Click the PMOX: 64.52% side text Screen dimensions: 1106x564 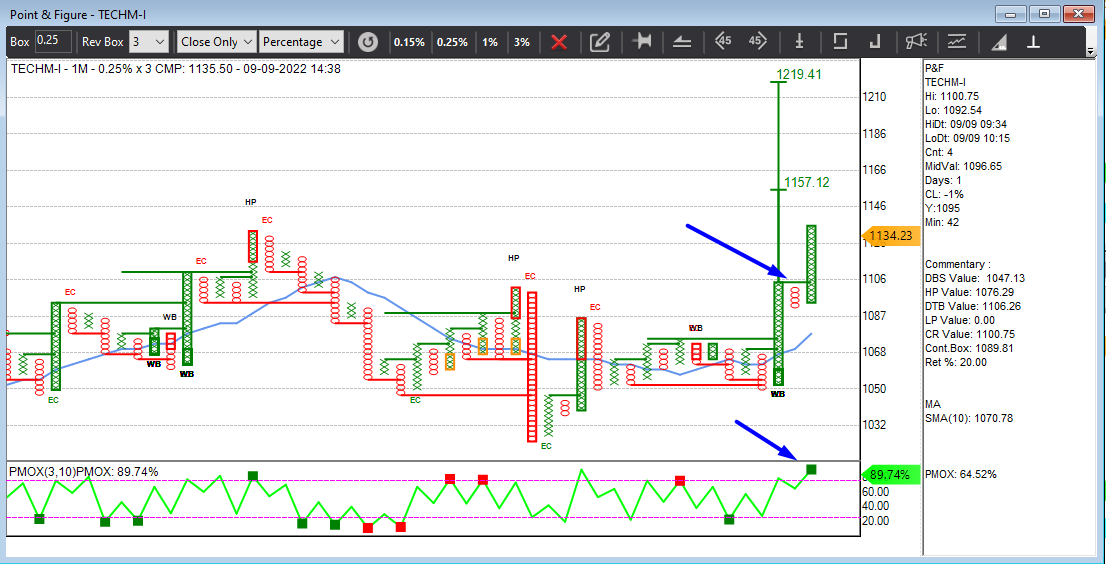961,474
